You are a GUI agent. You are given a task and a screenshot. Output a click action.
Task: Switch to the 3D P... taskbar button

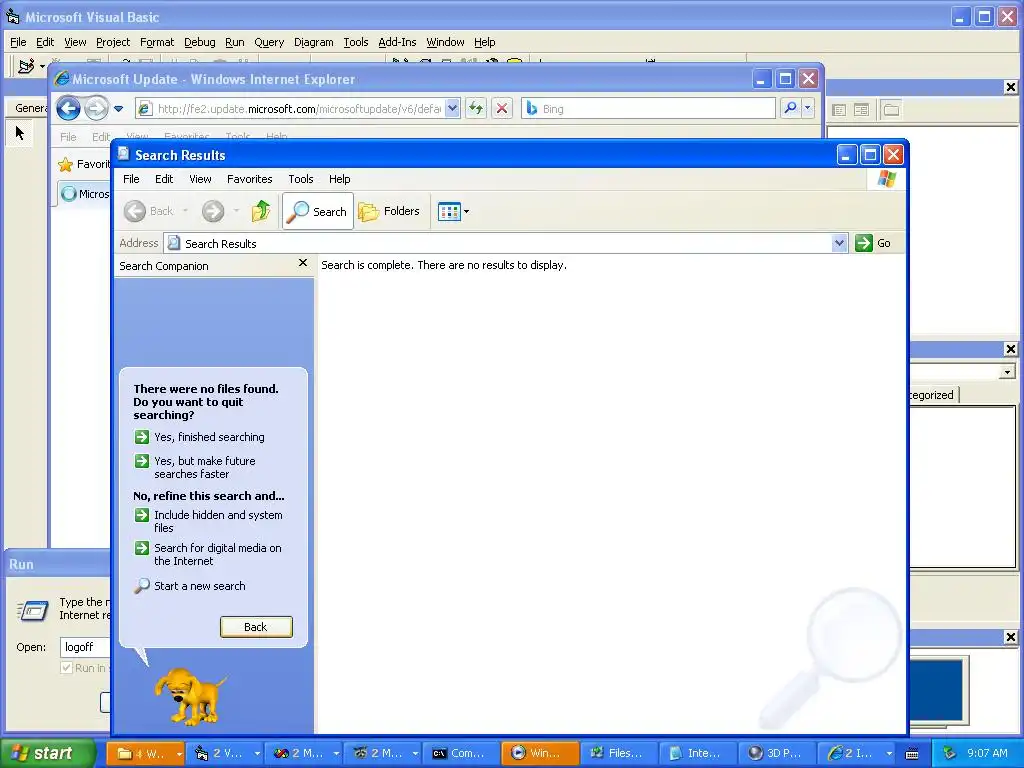776,753
